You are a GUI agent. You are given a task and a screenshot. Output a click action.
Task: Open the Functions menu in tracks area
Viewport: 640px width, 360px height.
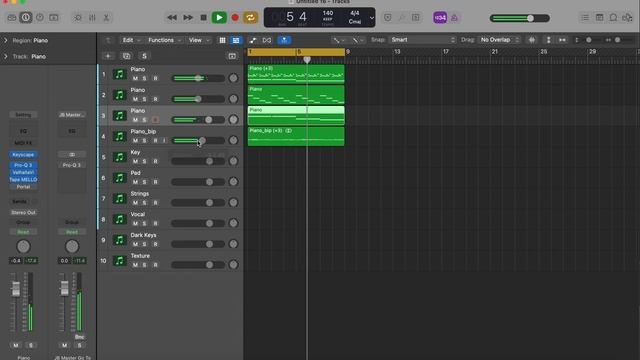164,40
